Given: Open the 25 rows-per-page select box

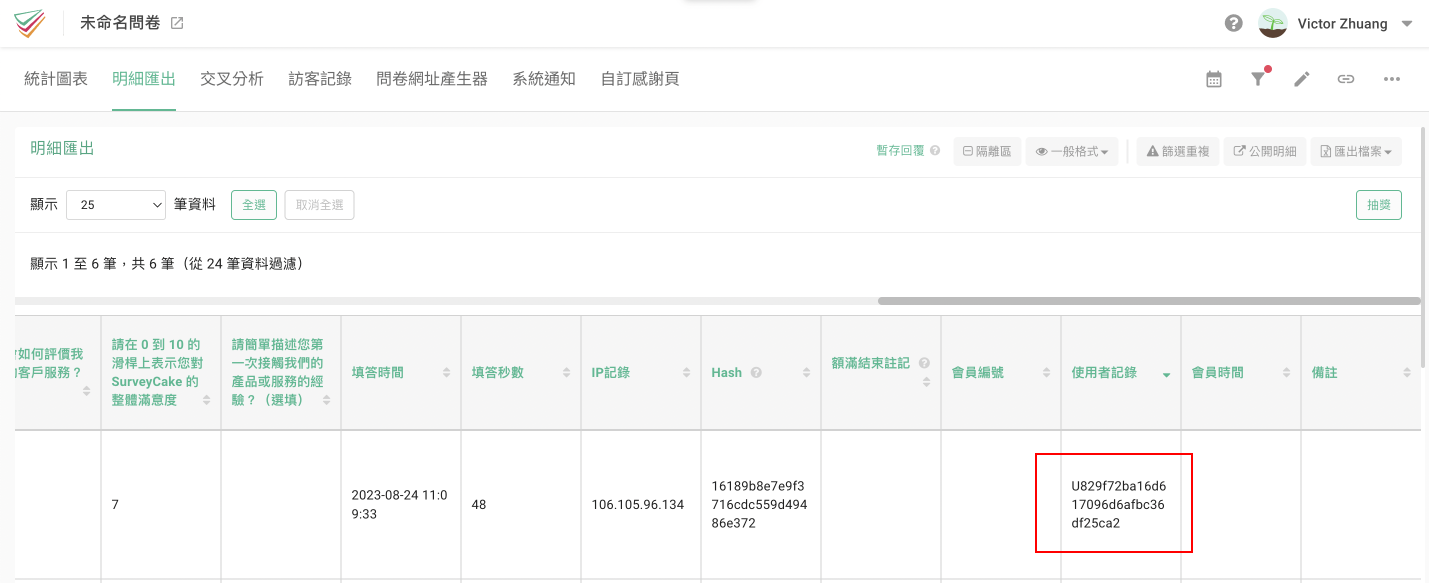Looking at the screenshot, I should pyautogui.click(x=116, y=204).
